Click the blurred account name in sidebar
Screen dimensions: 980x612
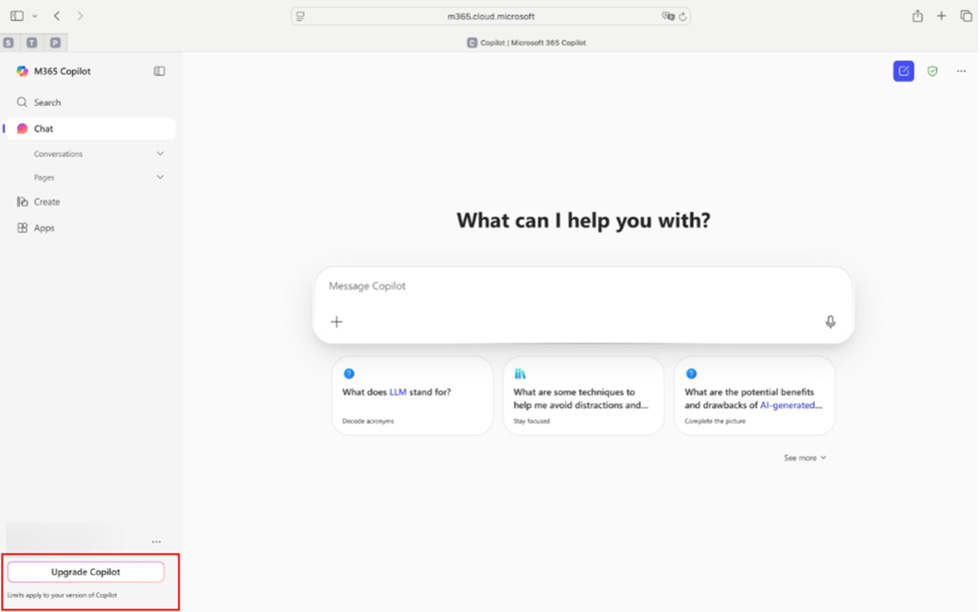pyautogui.click(x=64, y=536)
